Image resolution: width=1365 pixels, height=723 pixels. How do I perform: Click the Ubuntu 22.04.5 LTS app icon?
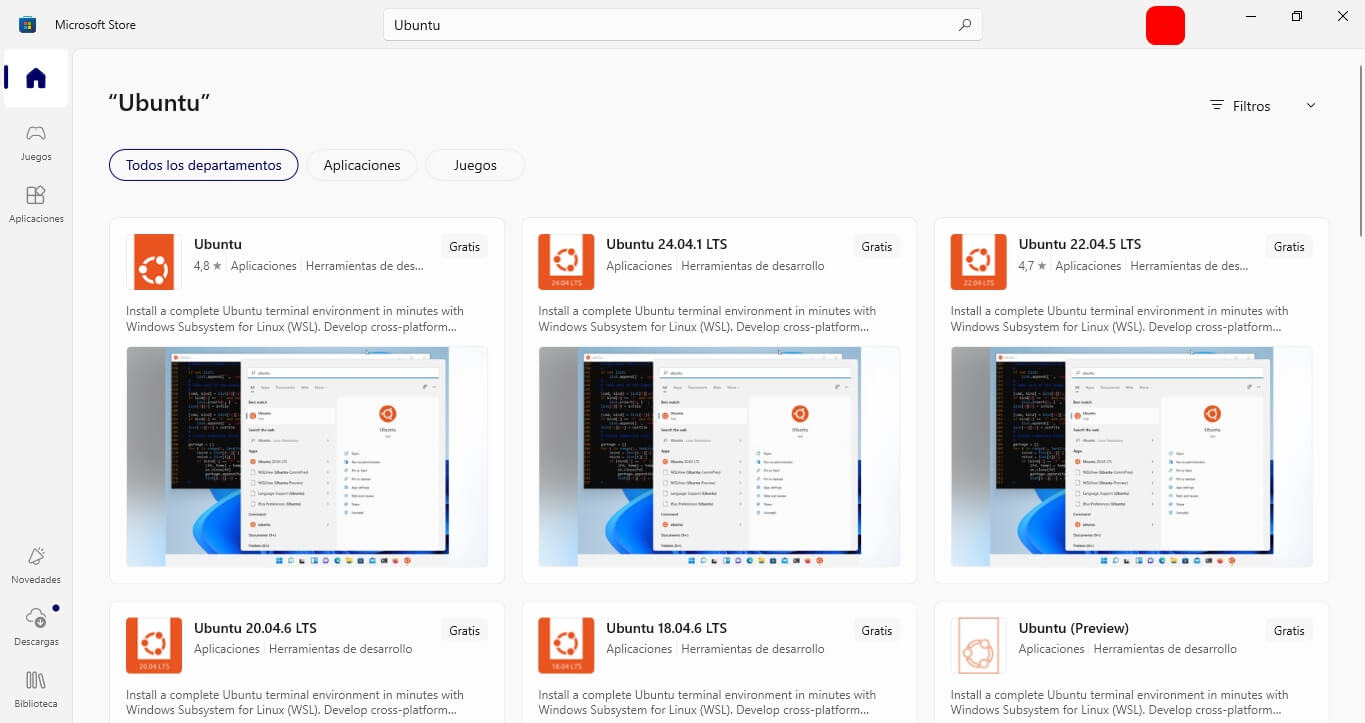point(978,262)
